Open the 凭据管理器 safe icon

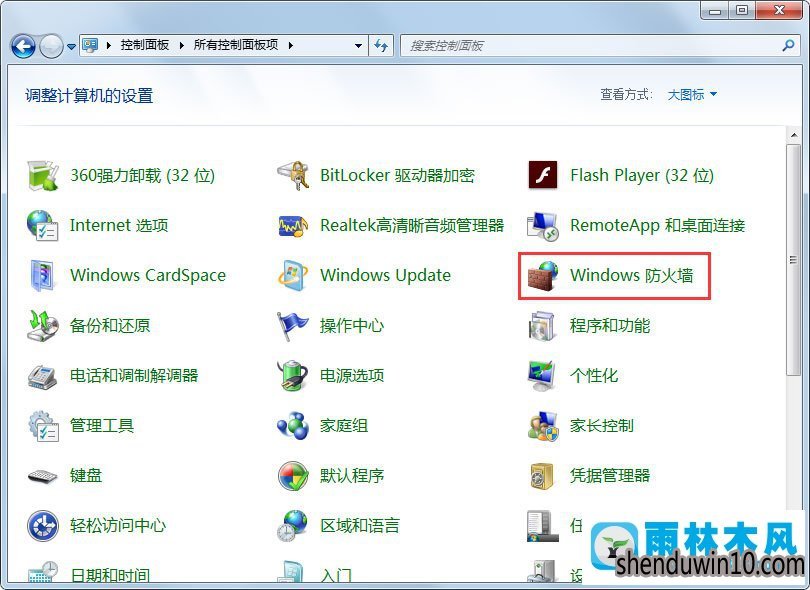point(542,476)
